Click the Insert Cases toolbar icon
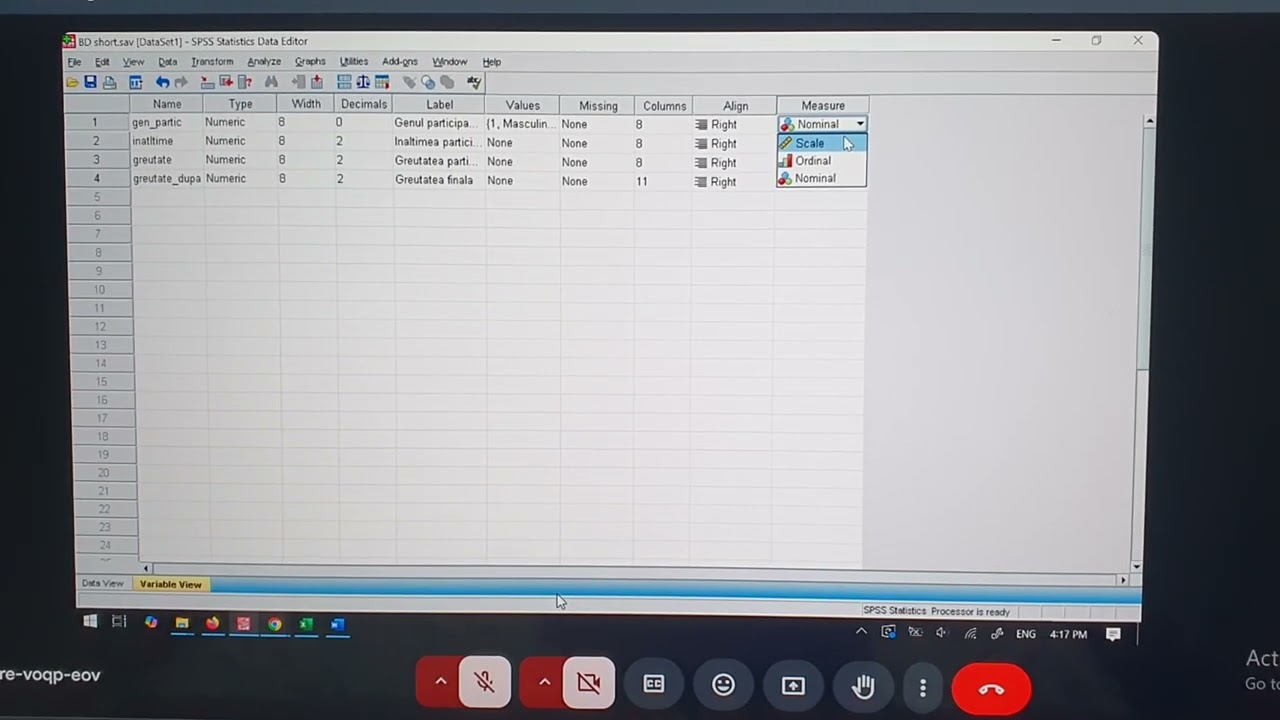 [x=298, y=83]
